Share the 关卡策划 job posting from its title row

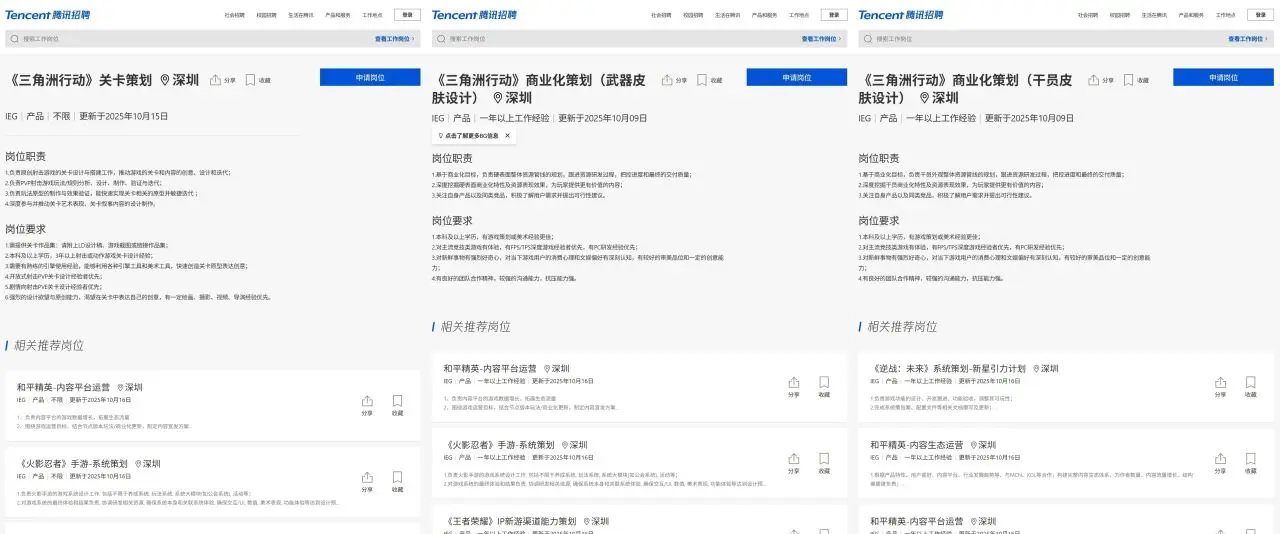pos(222,80)
